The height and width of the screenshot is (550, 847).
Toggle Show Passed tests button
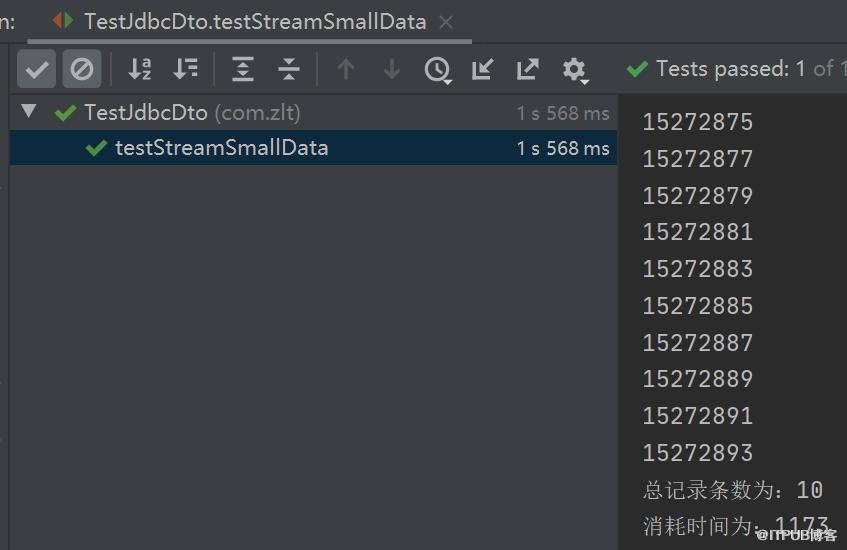pyautogui.click(x=36, y=69)
